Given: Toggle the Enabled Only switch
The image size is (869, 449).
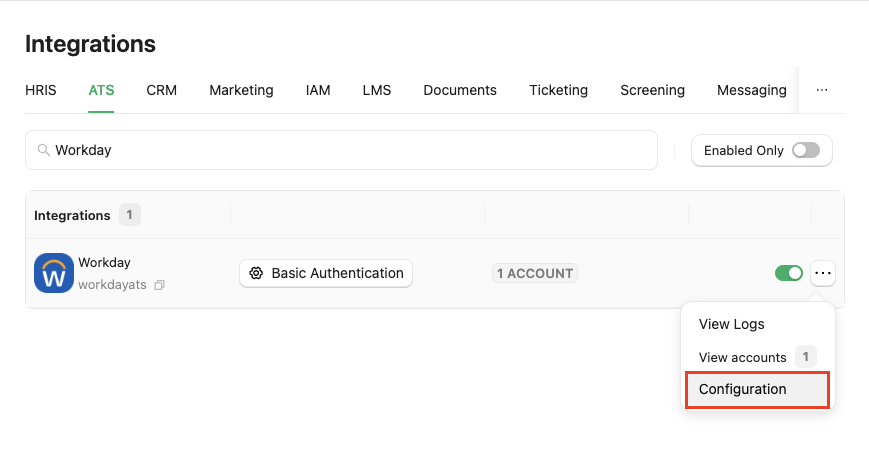Looking at the screenshot, I should coord(806,150).
